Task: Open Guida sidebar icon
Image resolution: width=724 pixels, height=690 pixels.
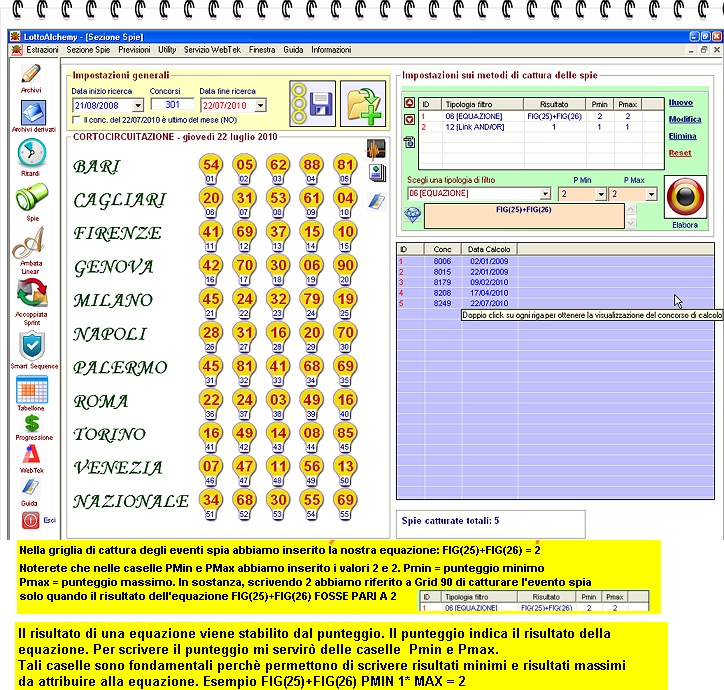Action: click(x=30, y=486)
